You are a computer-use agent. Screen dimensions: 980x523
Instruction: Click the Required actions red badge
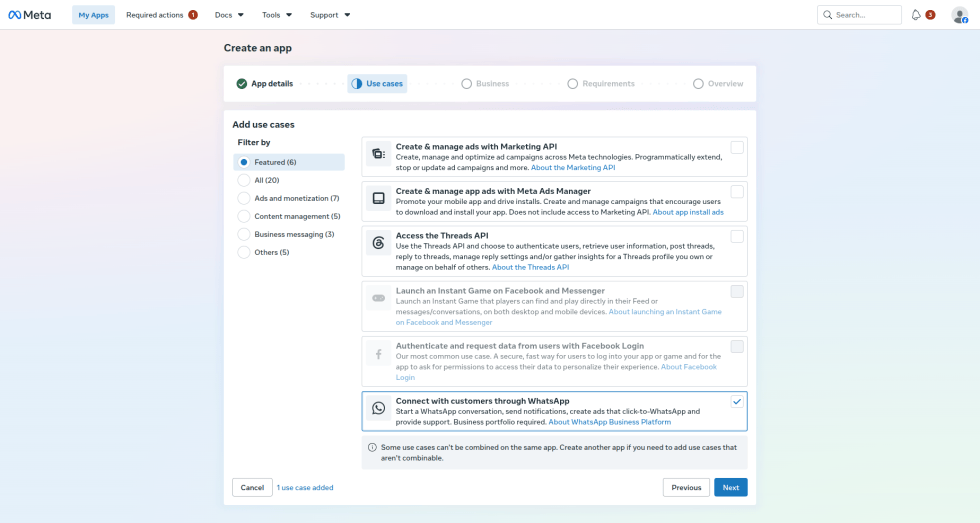point(193,15)
